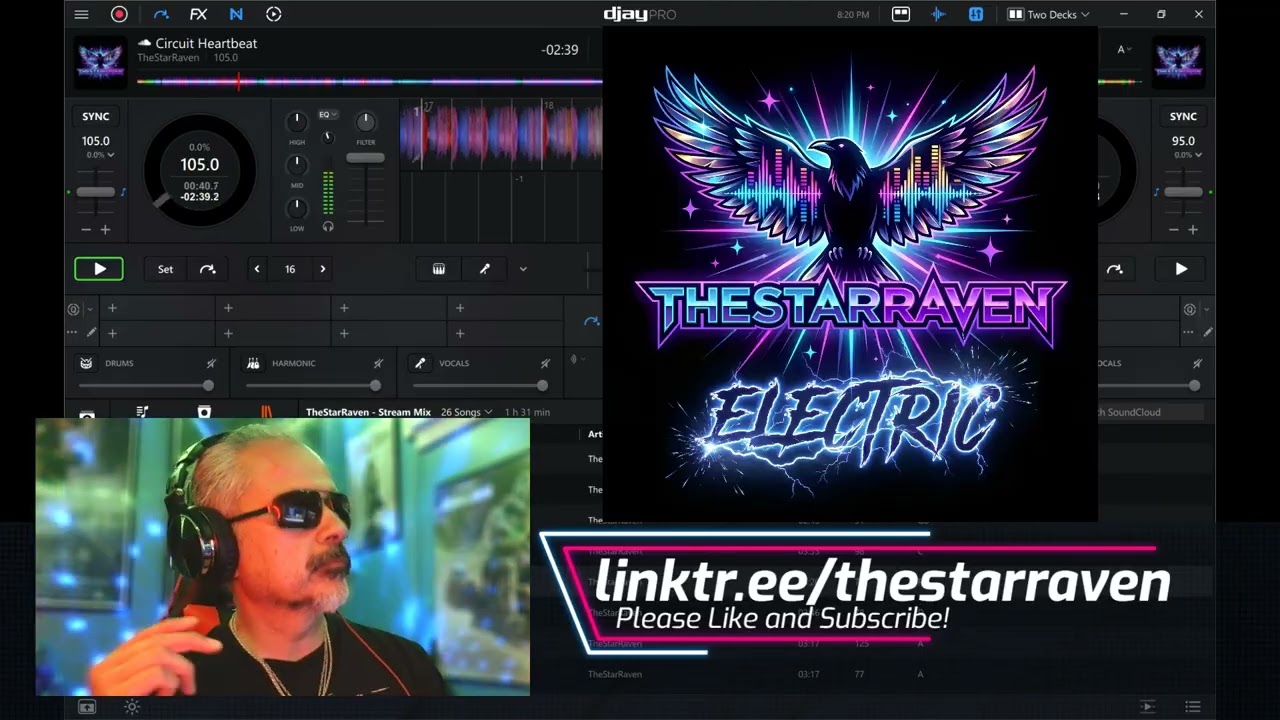Toggle the blue center automix arrow icon
Viewport: 1280px width, 720px height.
click(592, 321)
